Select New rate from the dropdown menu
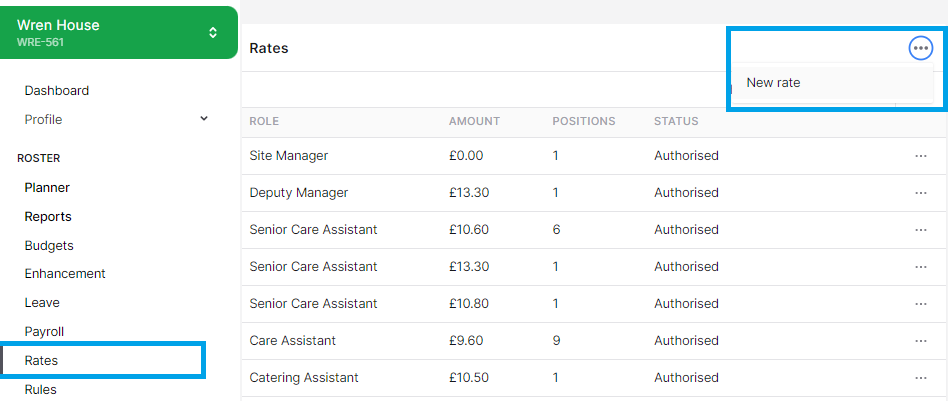 773,83
